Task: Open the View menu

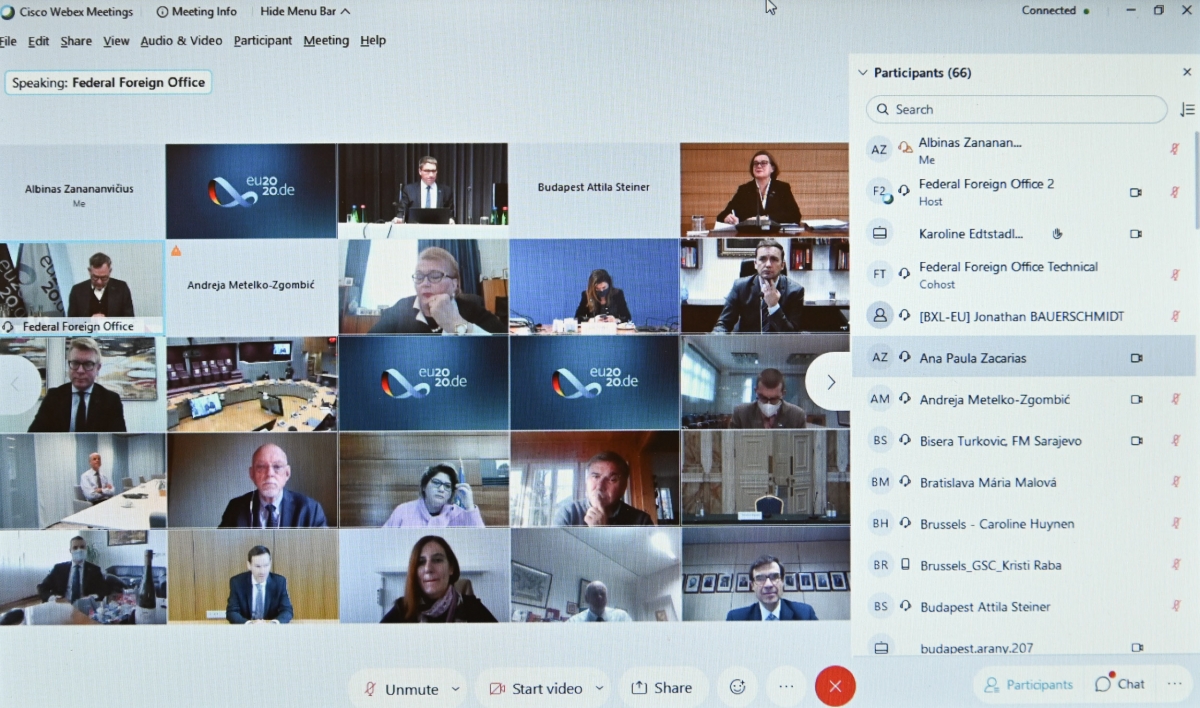Action: click(x=116, y=41)
